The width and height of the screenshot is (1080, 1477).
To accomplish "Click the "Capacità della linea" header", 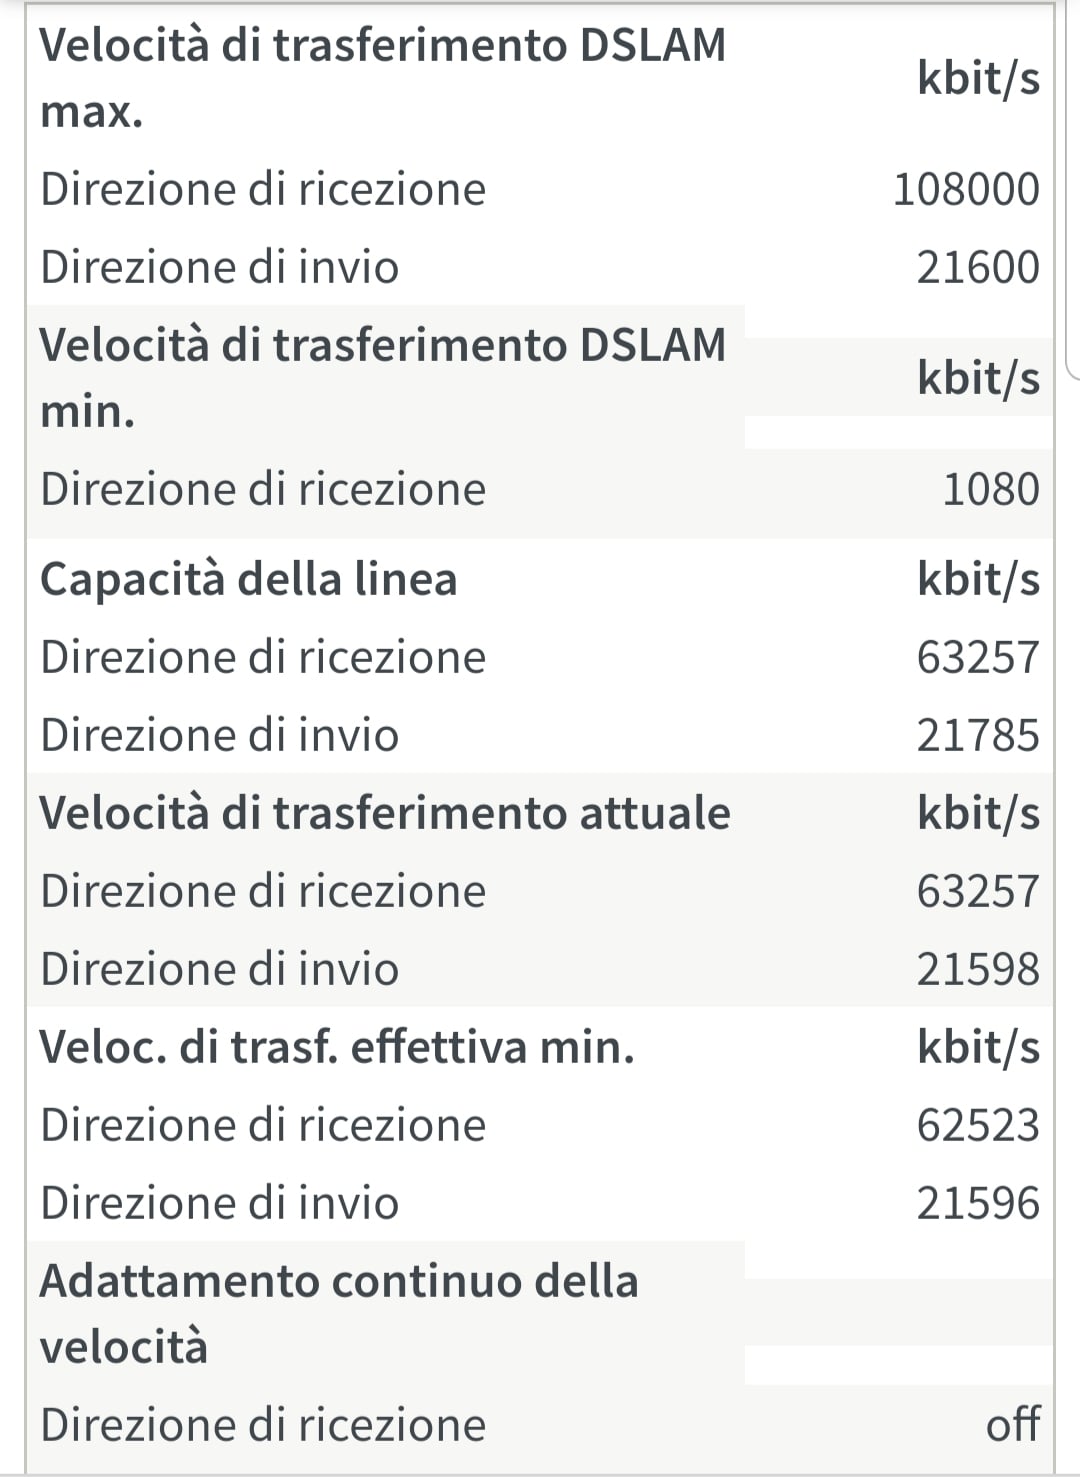I will pos(248,579).
